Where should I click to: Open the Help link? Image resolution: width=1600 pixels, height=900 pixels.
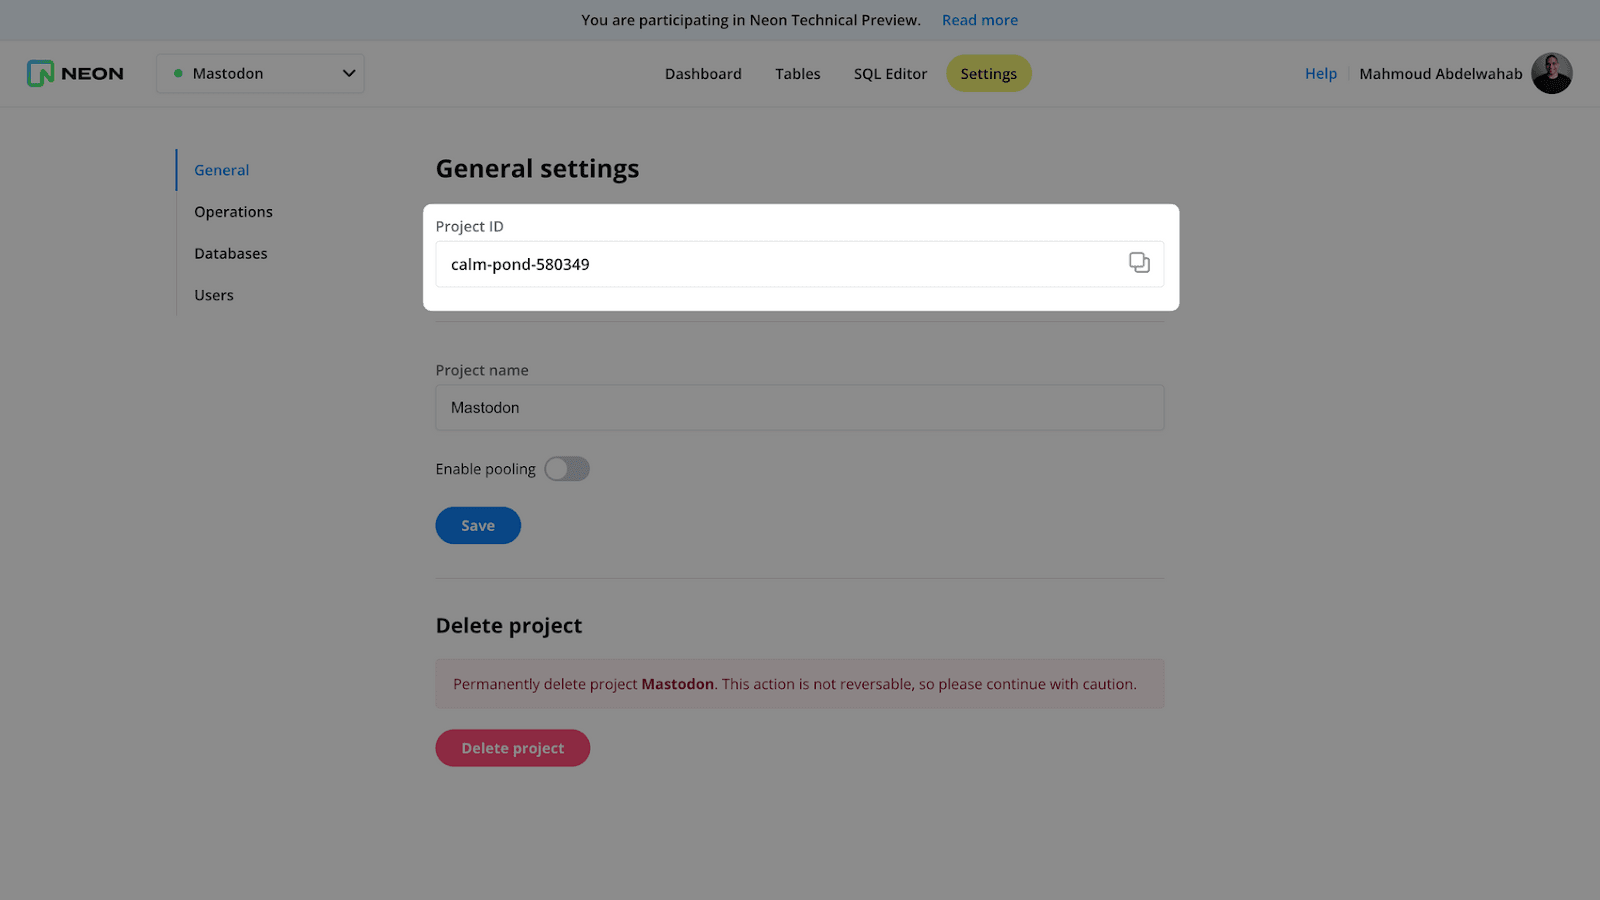(x=1320, y=74)
